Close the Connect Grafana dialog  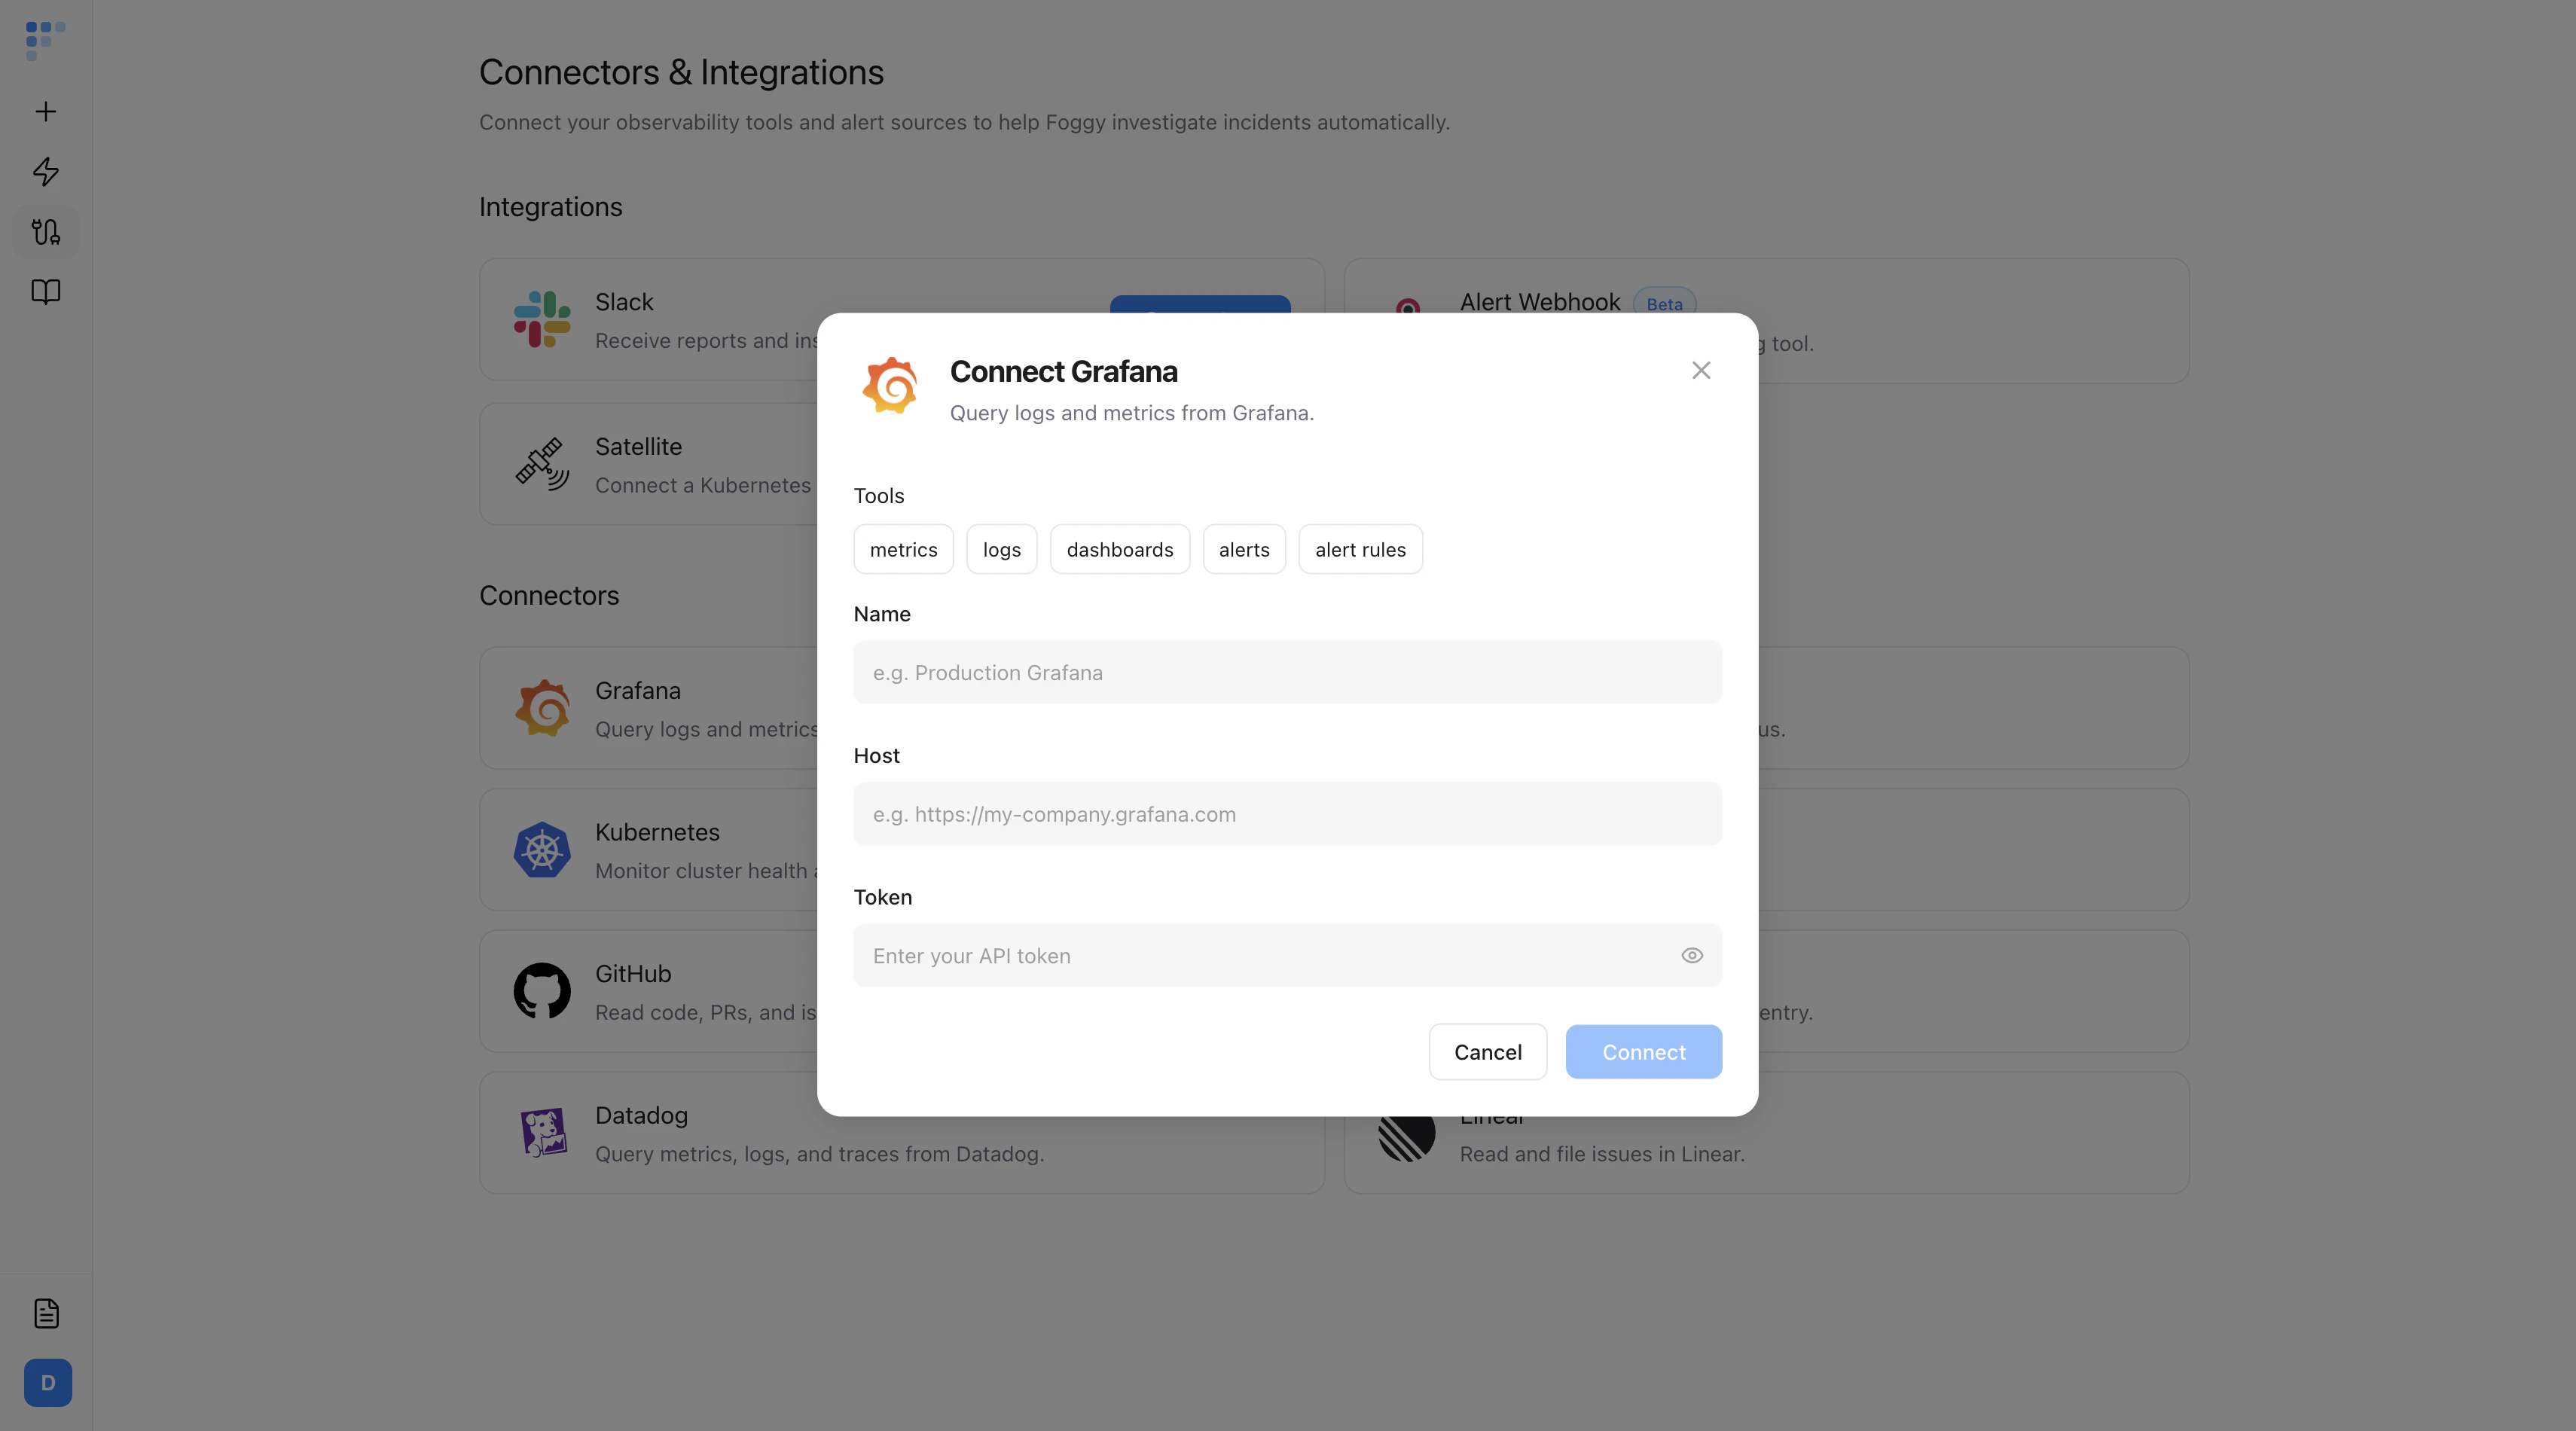click(x=1701, y=370)
